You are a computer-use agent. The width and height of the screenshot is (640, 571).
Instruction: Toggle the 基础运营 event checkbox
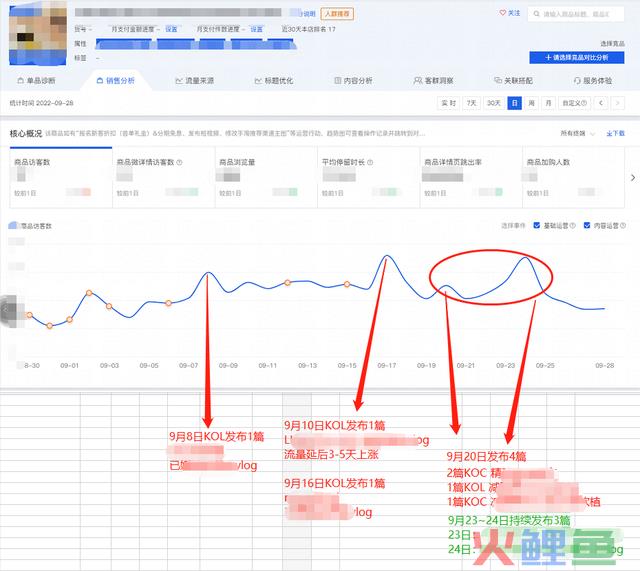(537, 225)
